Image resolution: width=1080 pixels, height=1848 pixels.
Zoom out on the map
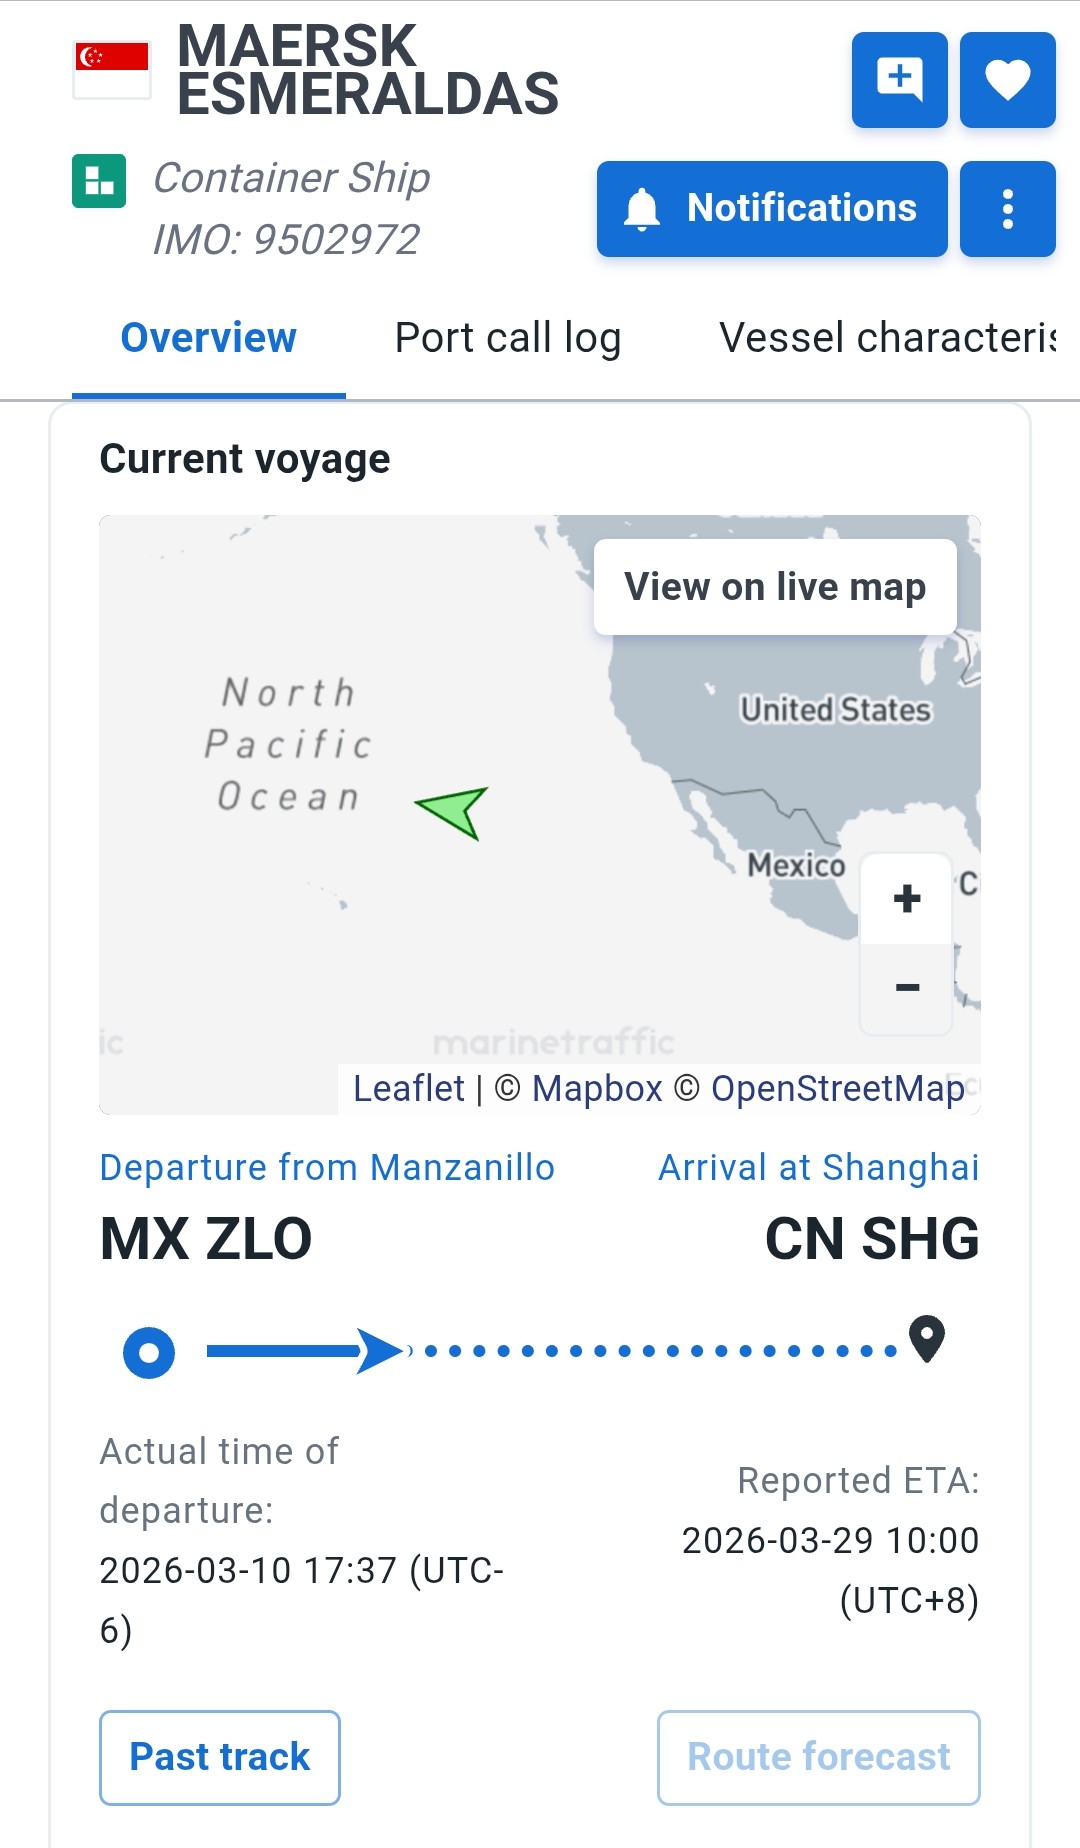pyautogui.click(x=906, y=988)
